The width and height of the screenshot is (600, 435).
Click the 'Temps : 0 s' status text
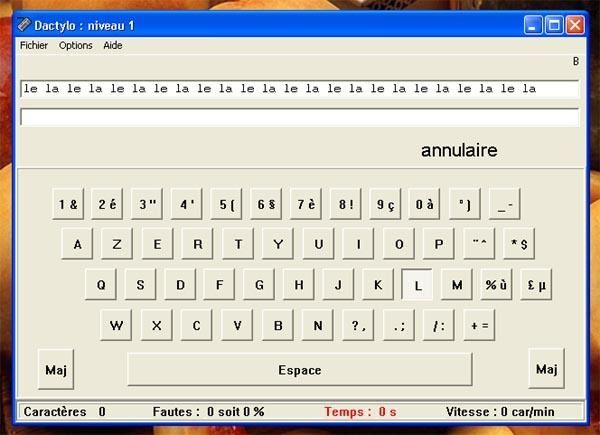click(x=360, y=412)
